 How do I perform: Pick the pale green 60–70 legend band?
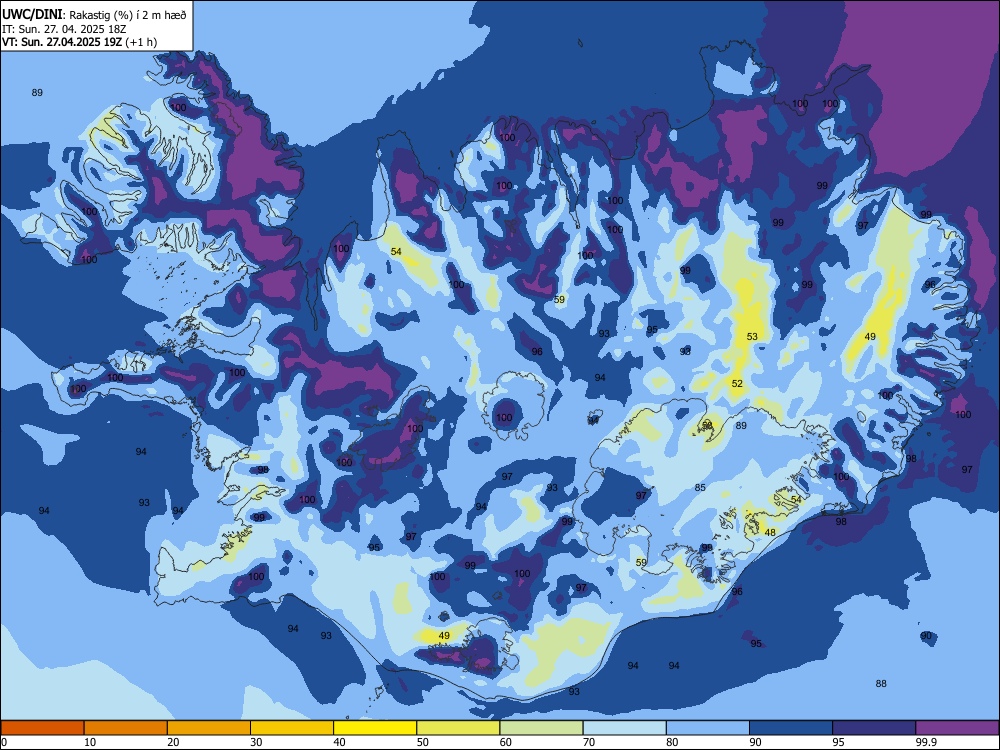[x=541, y=727]
